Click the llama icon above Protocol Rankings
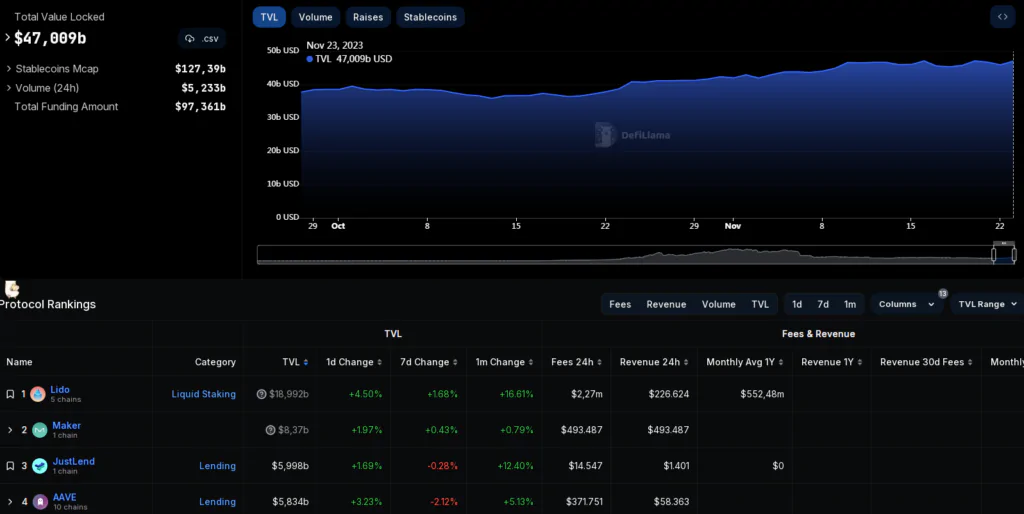 [x=12, y=289]
